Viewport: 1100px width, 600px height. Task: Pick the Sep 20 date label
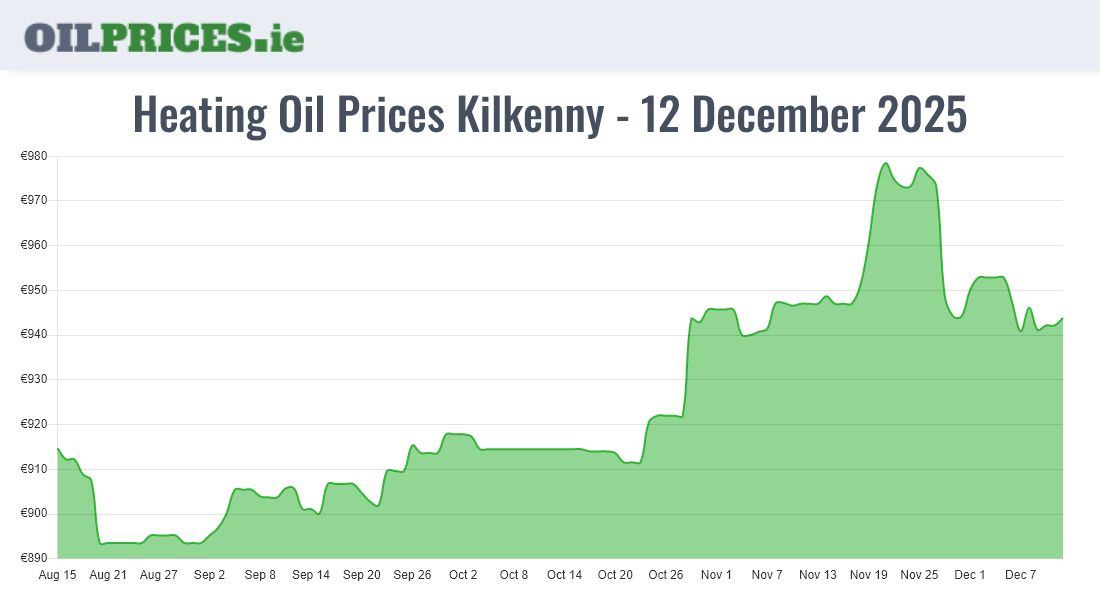[x=361, y=575]
